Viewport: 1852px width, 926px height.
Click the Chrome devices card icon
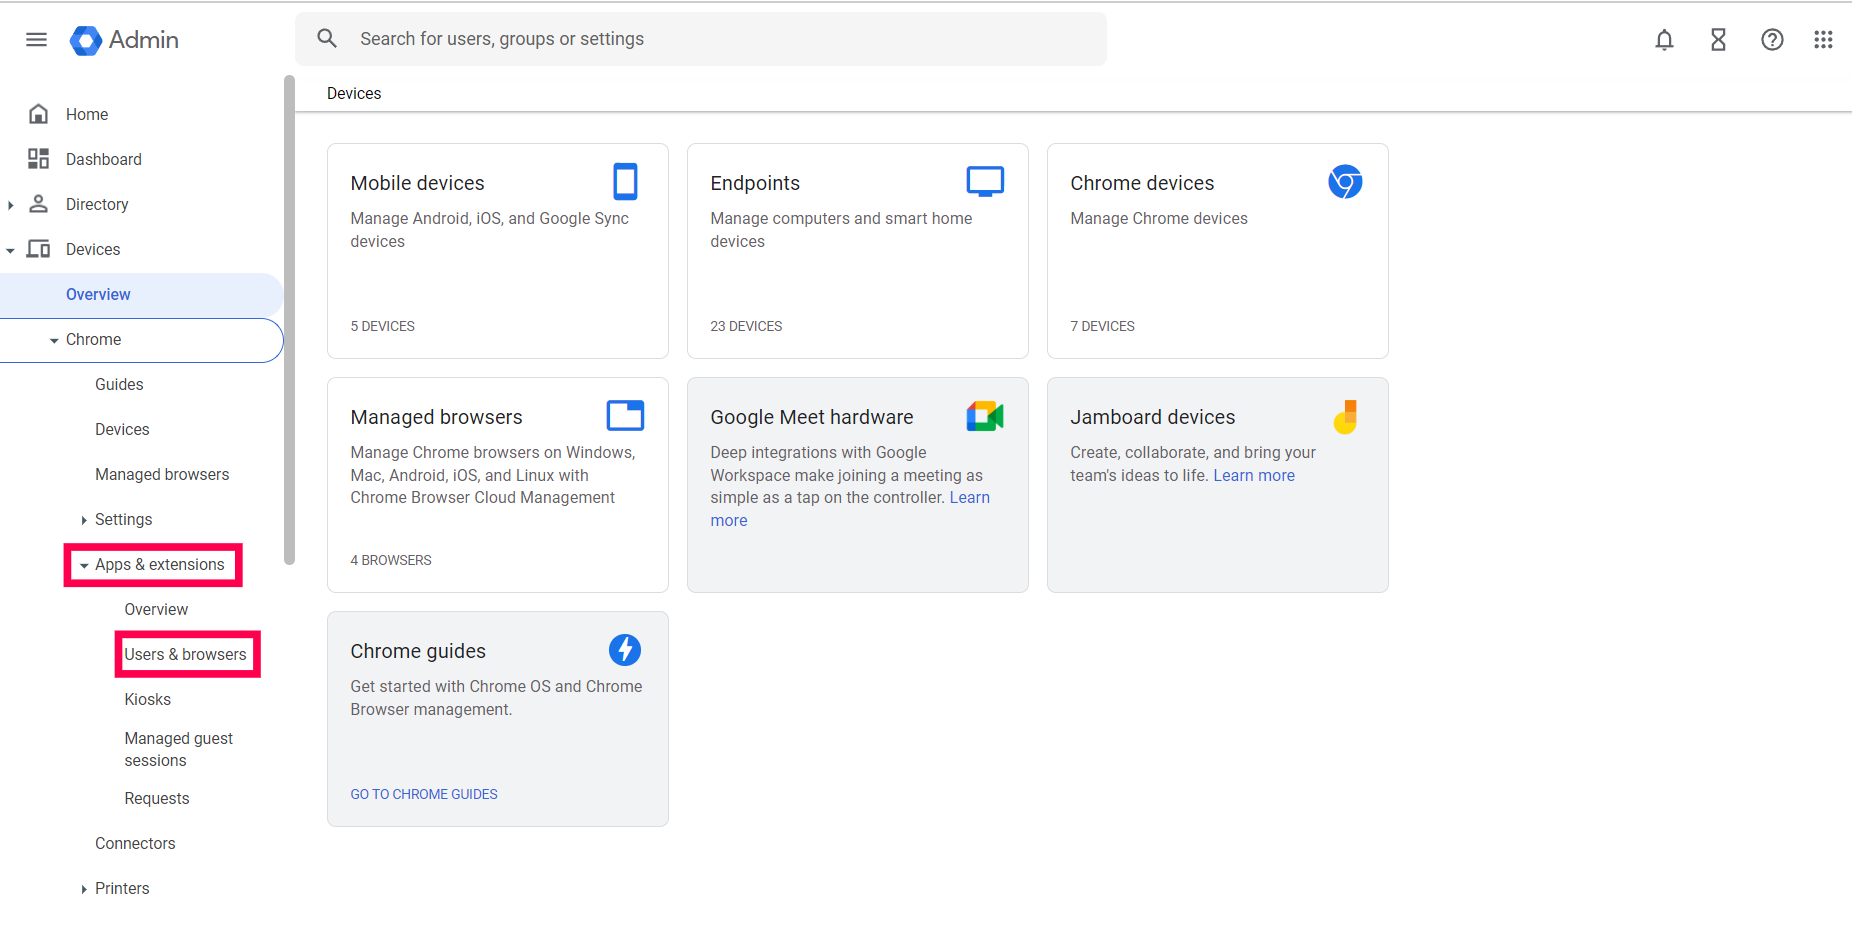point(1345,182)
